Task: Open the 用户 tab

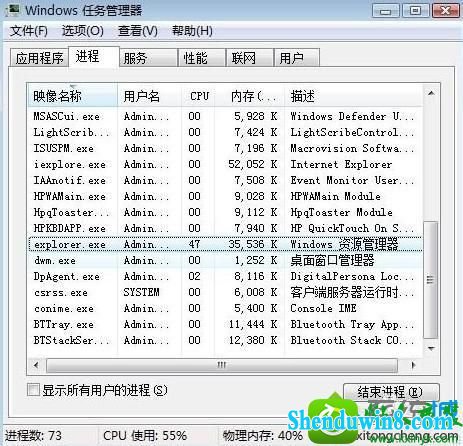Action: 297,58
